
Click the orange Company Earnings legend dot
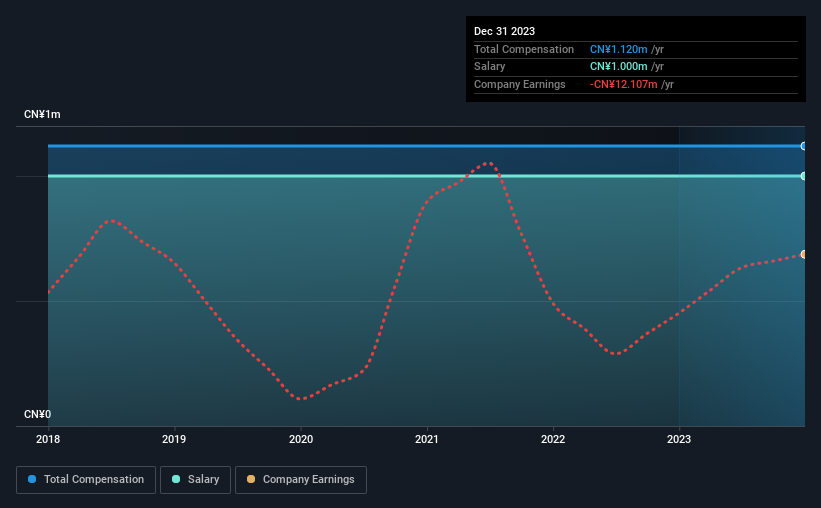point(251,479)
